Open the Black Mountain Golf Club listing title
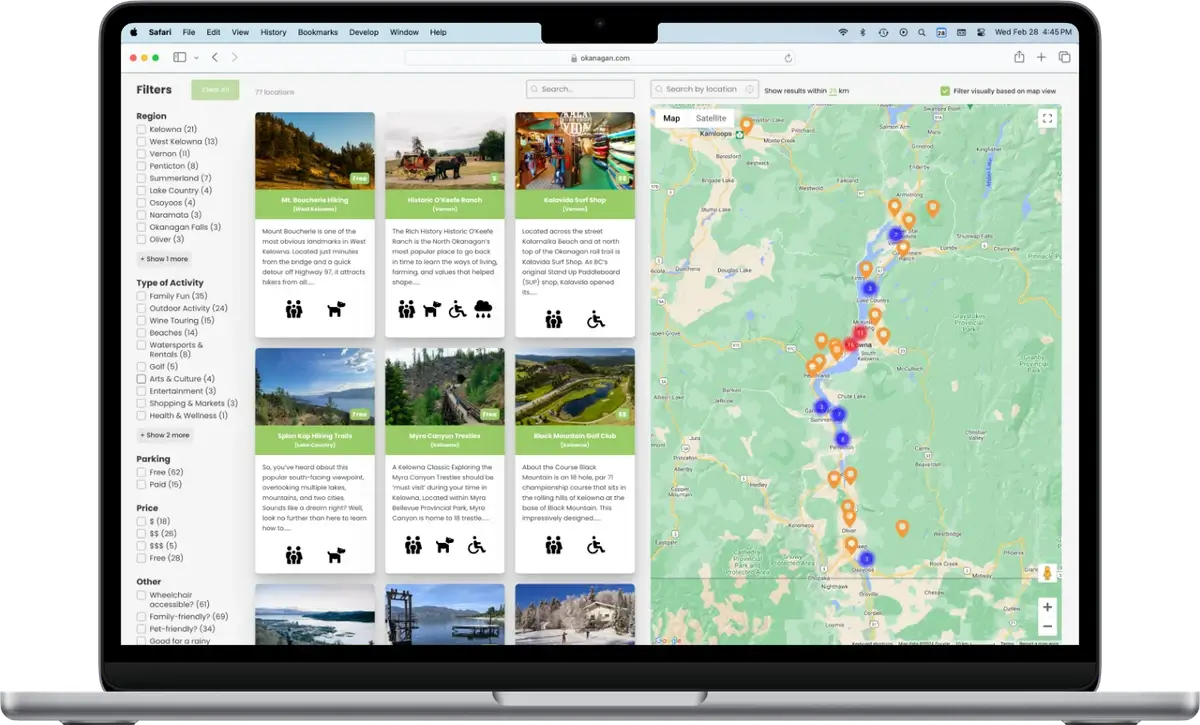The height and width of the screenshot is (725, 1200). [x=574, y=436]
